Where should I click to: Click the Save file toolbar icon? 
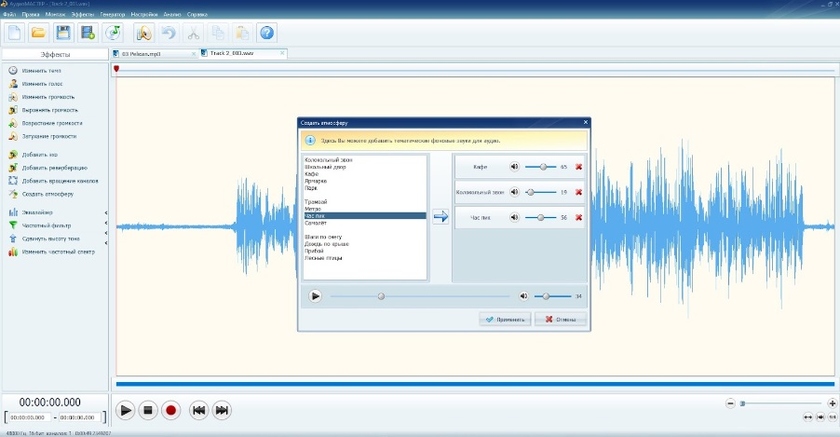(62, 33)
